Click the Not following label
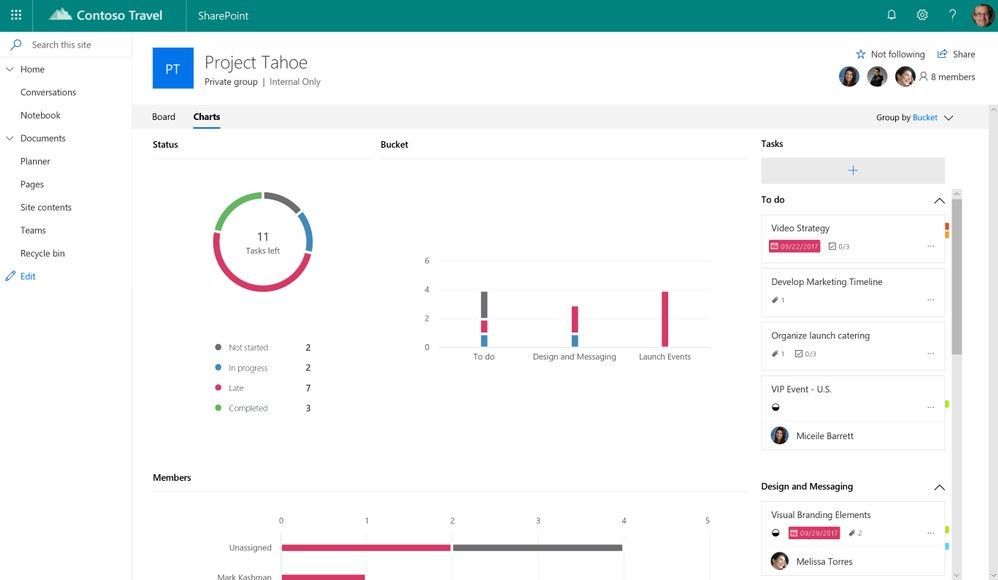 point(897,54)
